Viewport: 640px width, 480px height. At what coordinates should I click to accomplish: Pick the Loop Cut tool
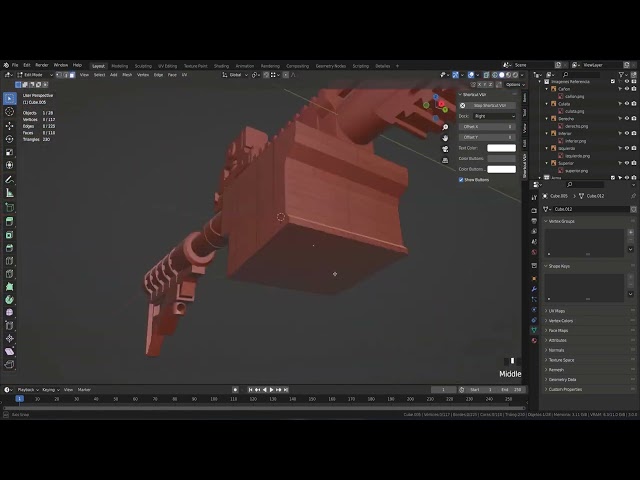point(10,261)
